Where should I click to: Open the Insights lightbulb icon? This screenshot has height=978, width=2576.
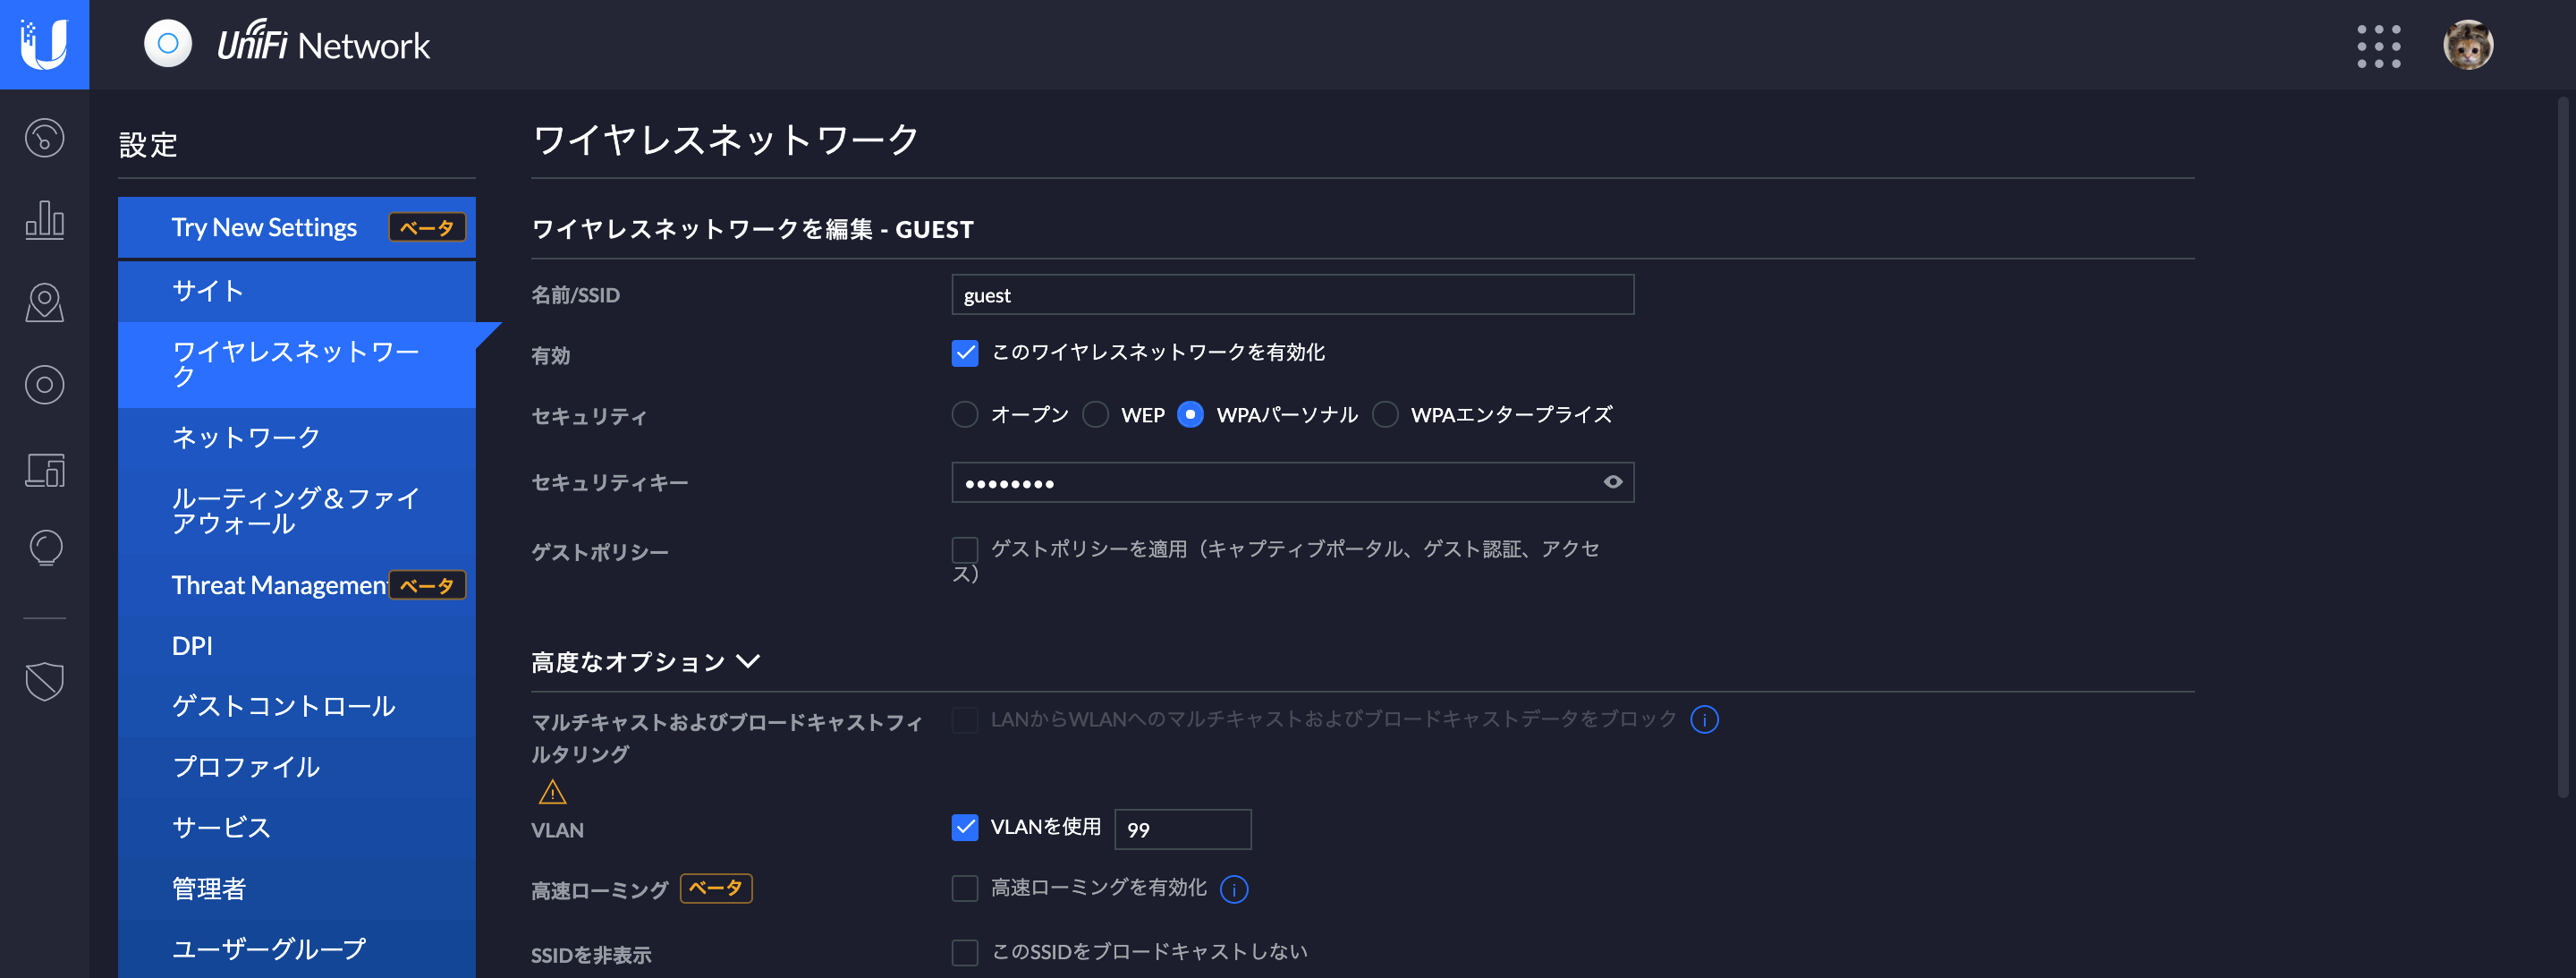(x=44, y=548)
